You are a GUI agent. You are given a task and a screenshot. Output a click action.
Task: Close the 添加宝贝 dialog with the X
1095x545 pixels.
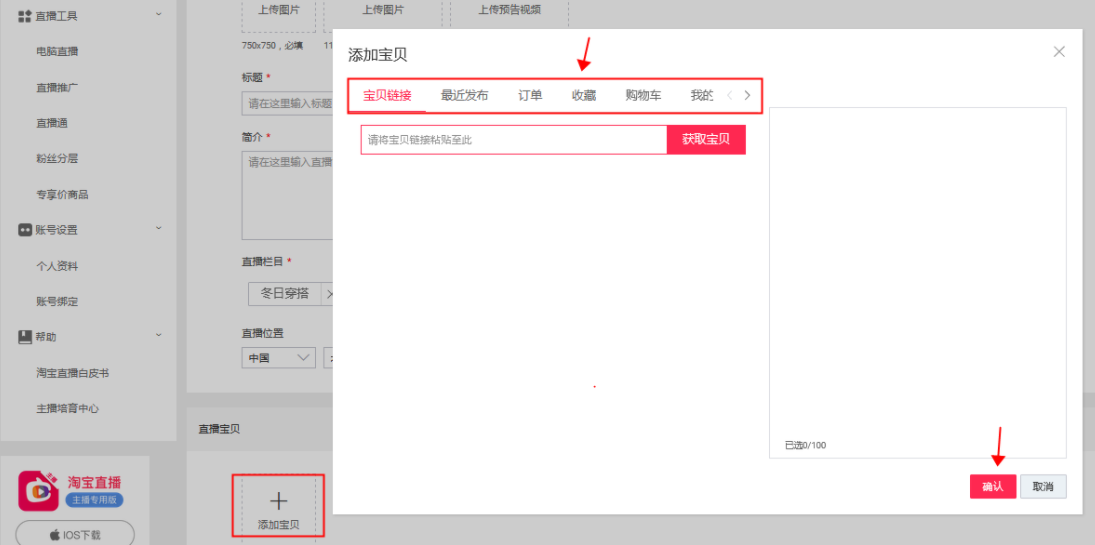[x=1059, y=52]
